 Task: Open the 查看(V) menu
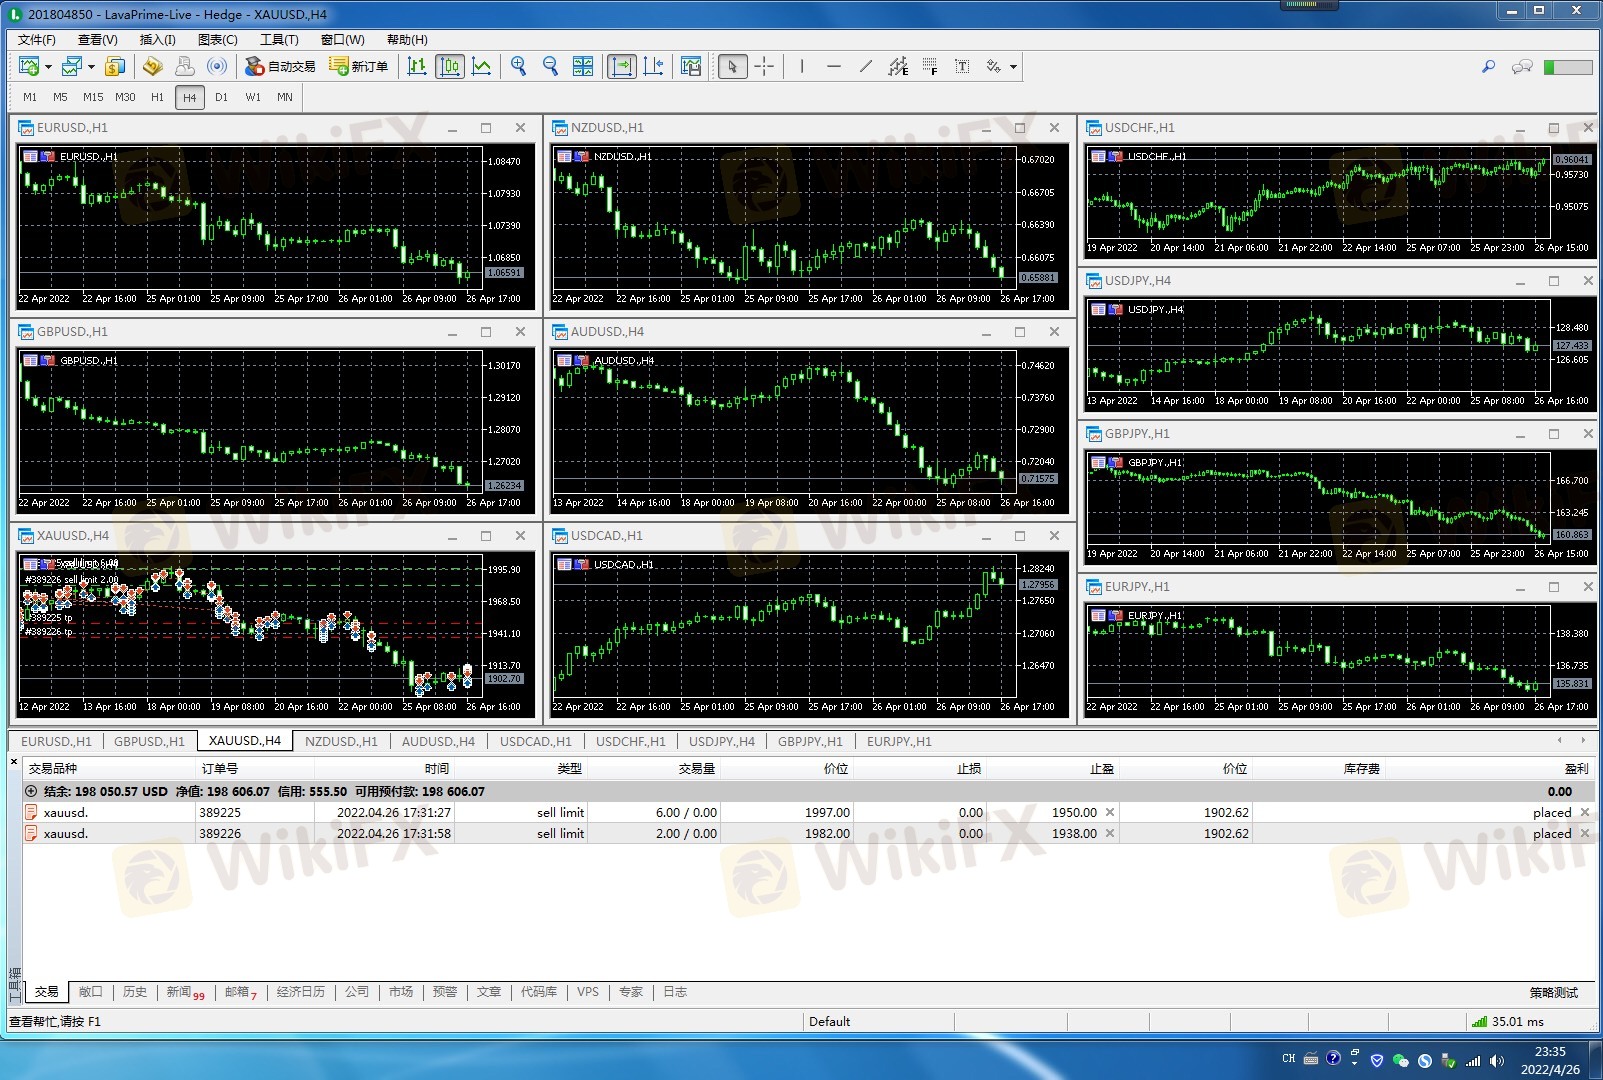pos(97,40)
